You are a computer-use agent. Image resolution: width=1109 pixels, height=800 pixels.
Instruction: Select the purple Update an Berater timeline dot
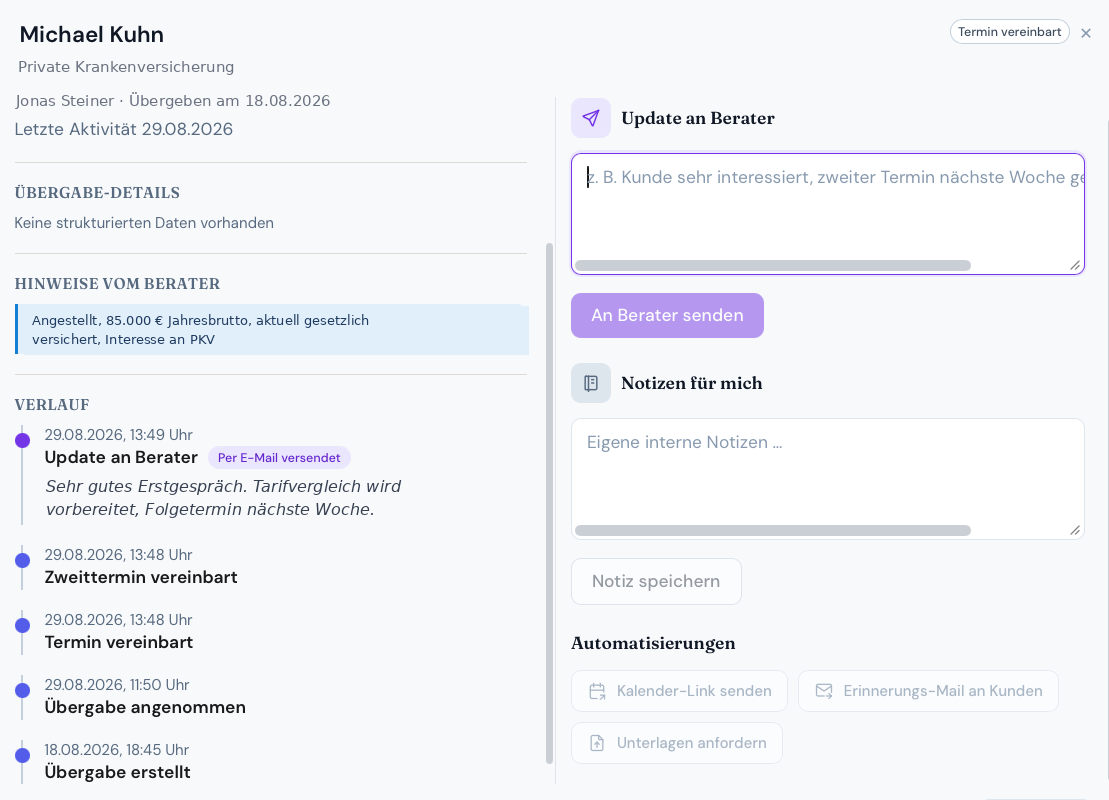tap(23, 441)
